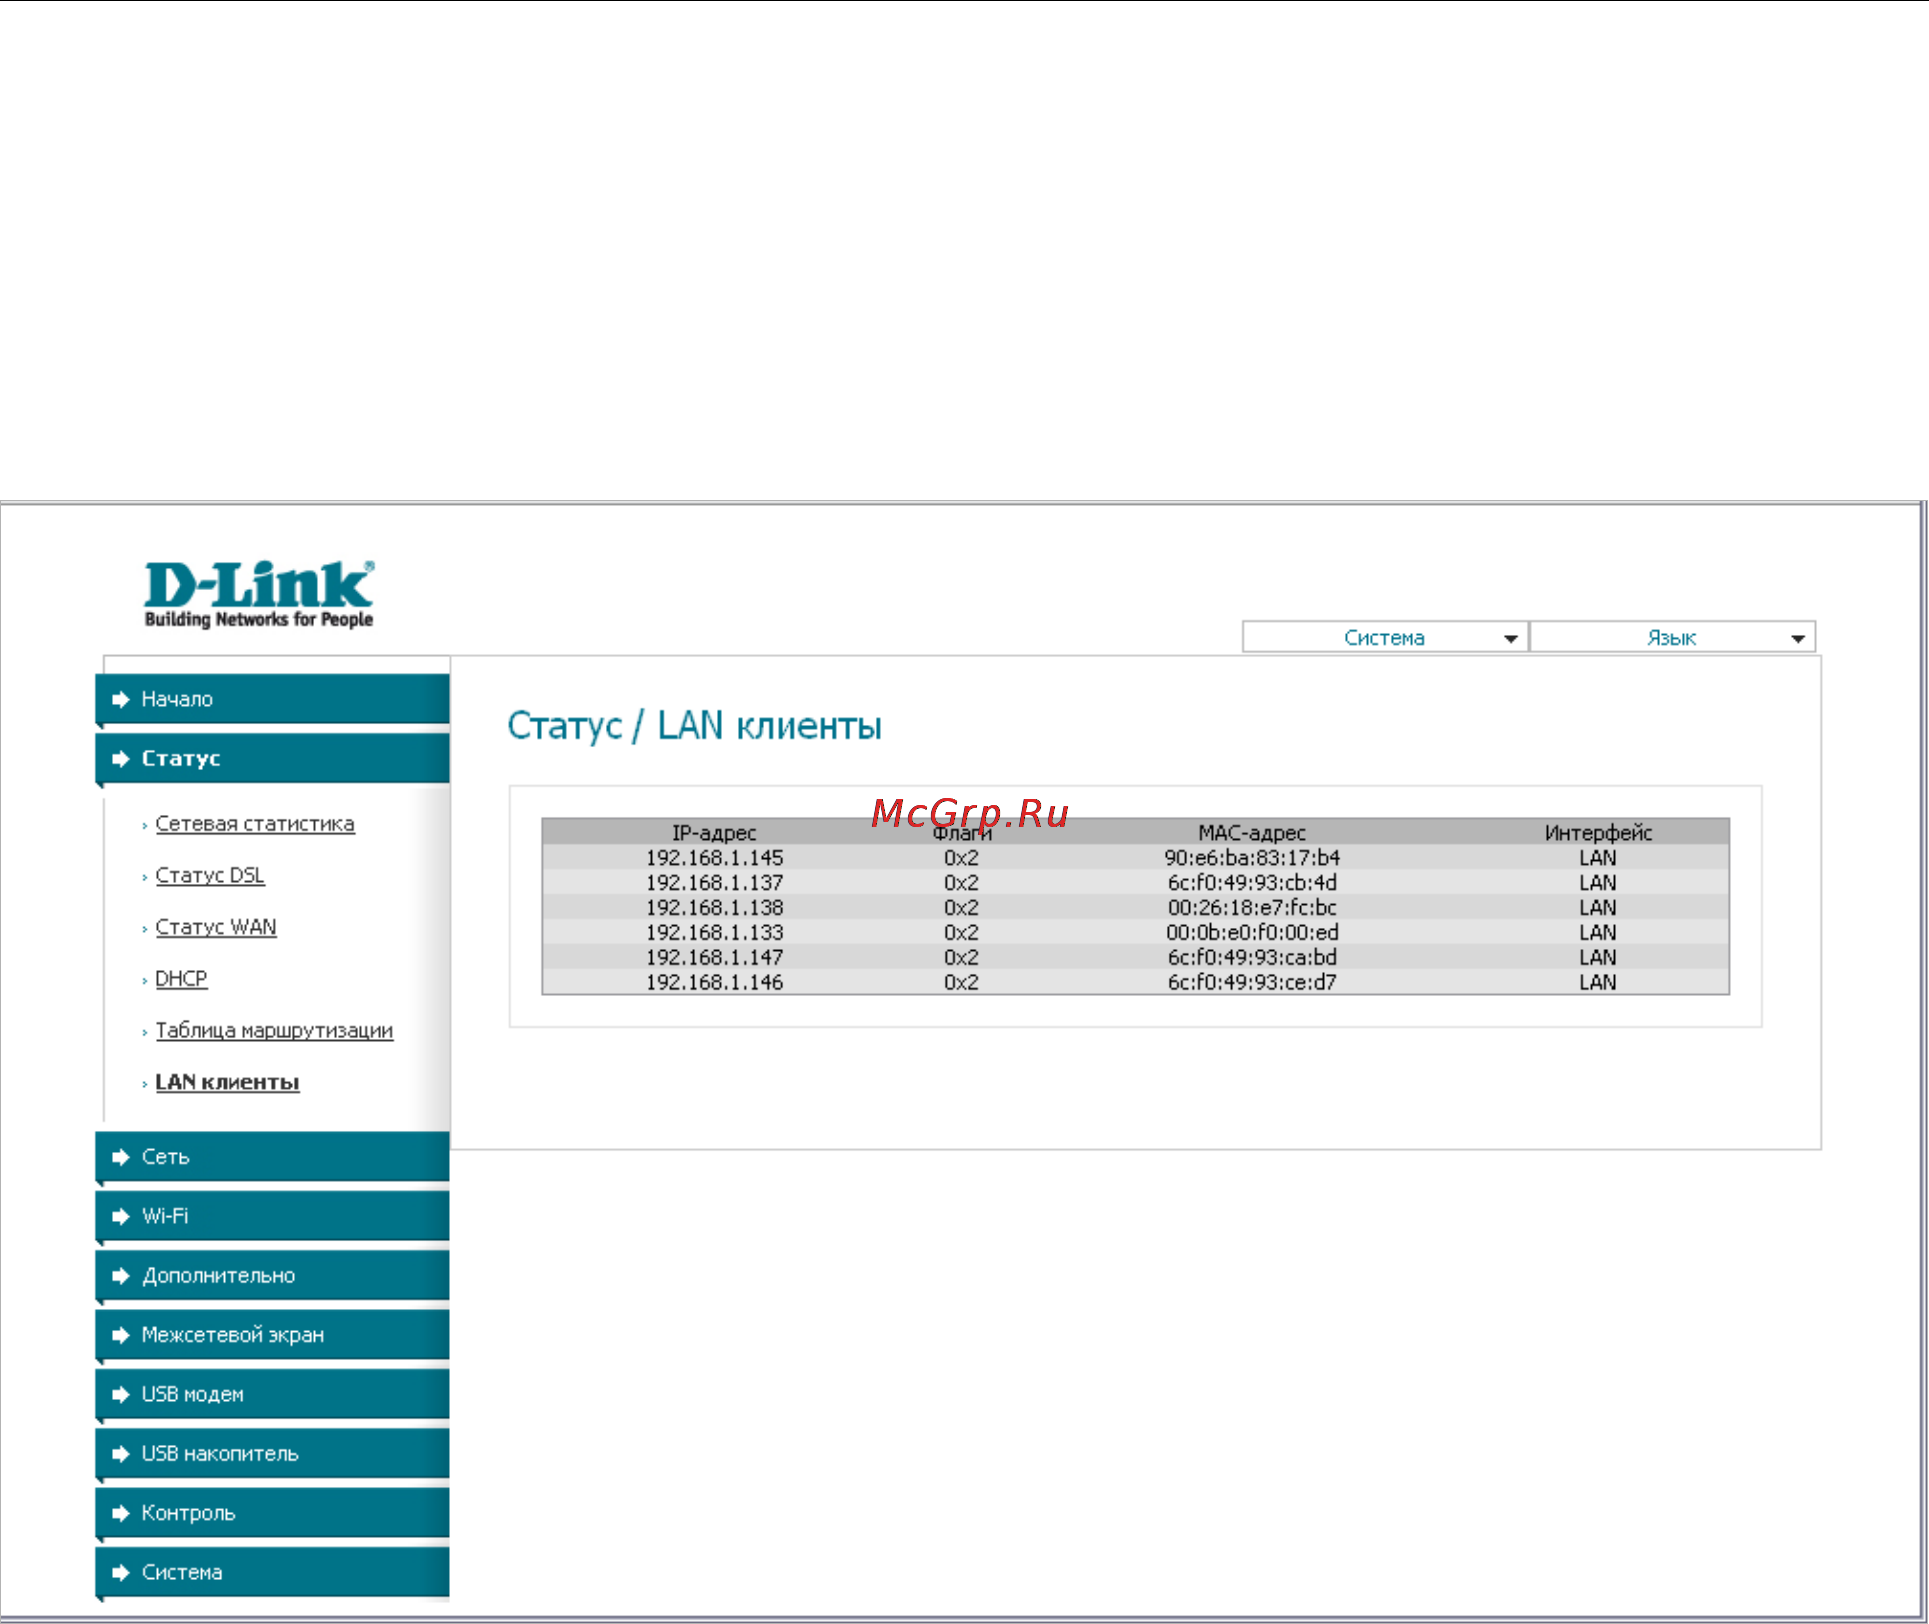
Task: Click the 0x2 flag for 192.168.1.145
Action: click(x=961, y=858)
